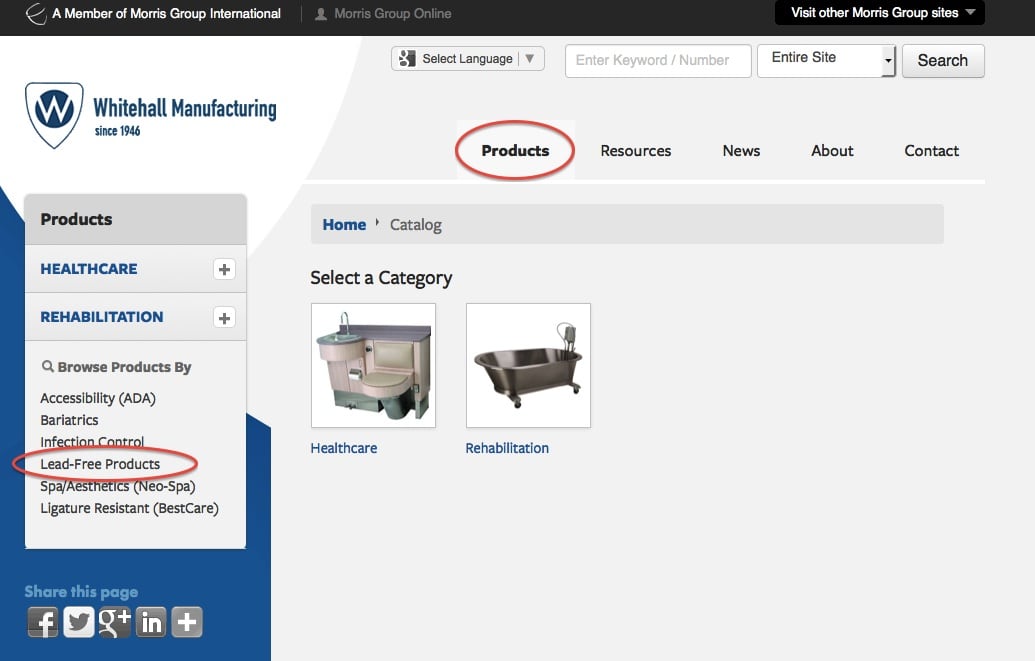The height and width of the screenshot is (661, 1035).
Task: Browse Infection Control products
Action: [x=92, y=442]
